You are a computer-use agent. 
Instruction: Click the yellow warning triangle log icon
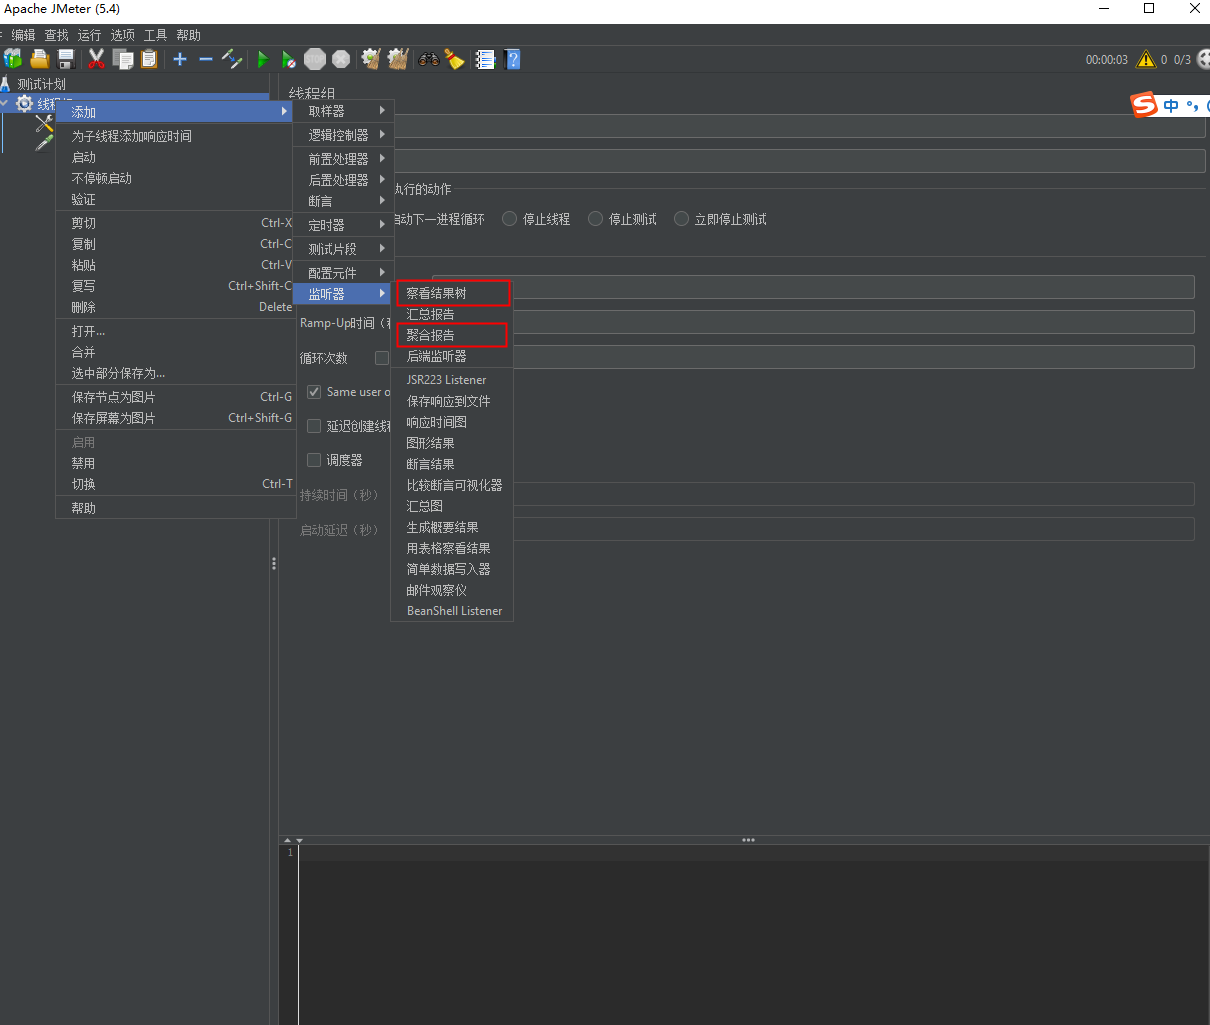[1146, 59]
